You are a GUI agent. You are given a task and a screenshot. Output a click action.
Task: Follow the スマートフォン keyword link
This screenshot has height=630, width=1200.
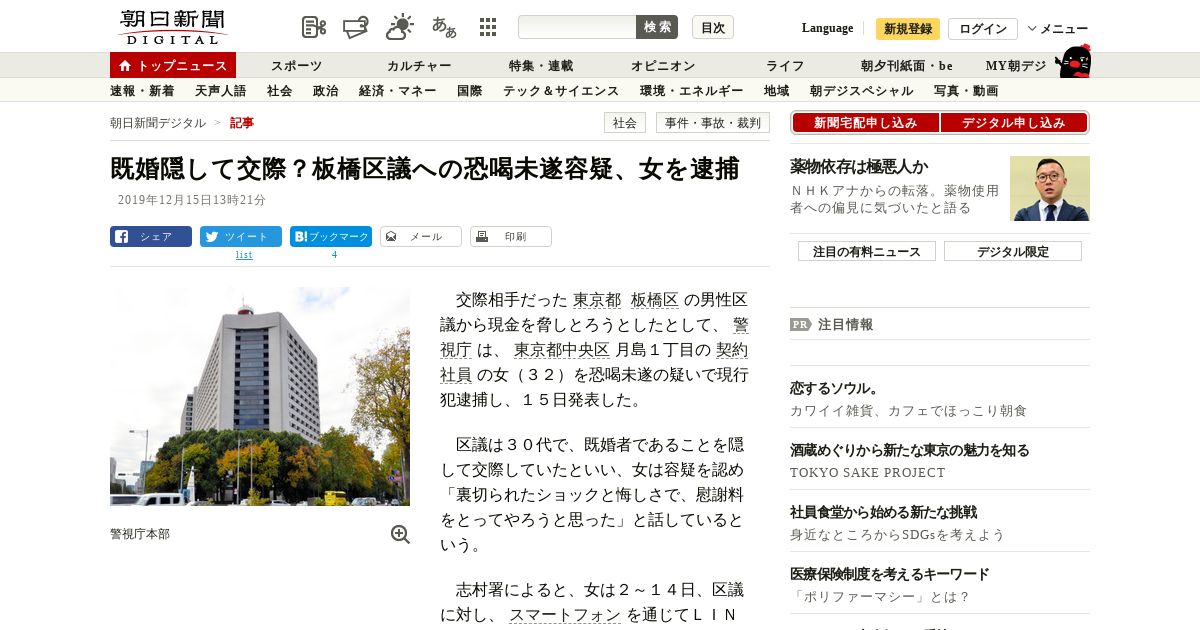565,615
